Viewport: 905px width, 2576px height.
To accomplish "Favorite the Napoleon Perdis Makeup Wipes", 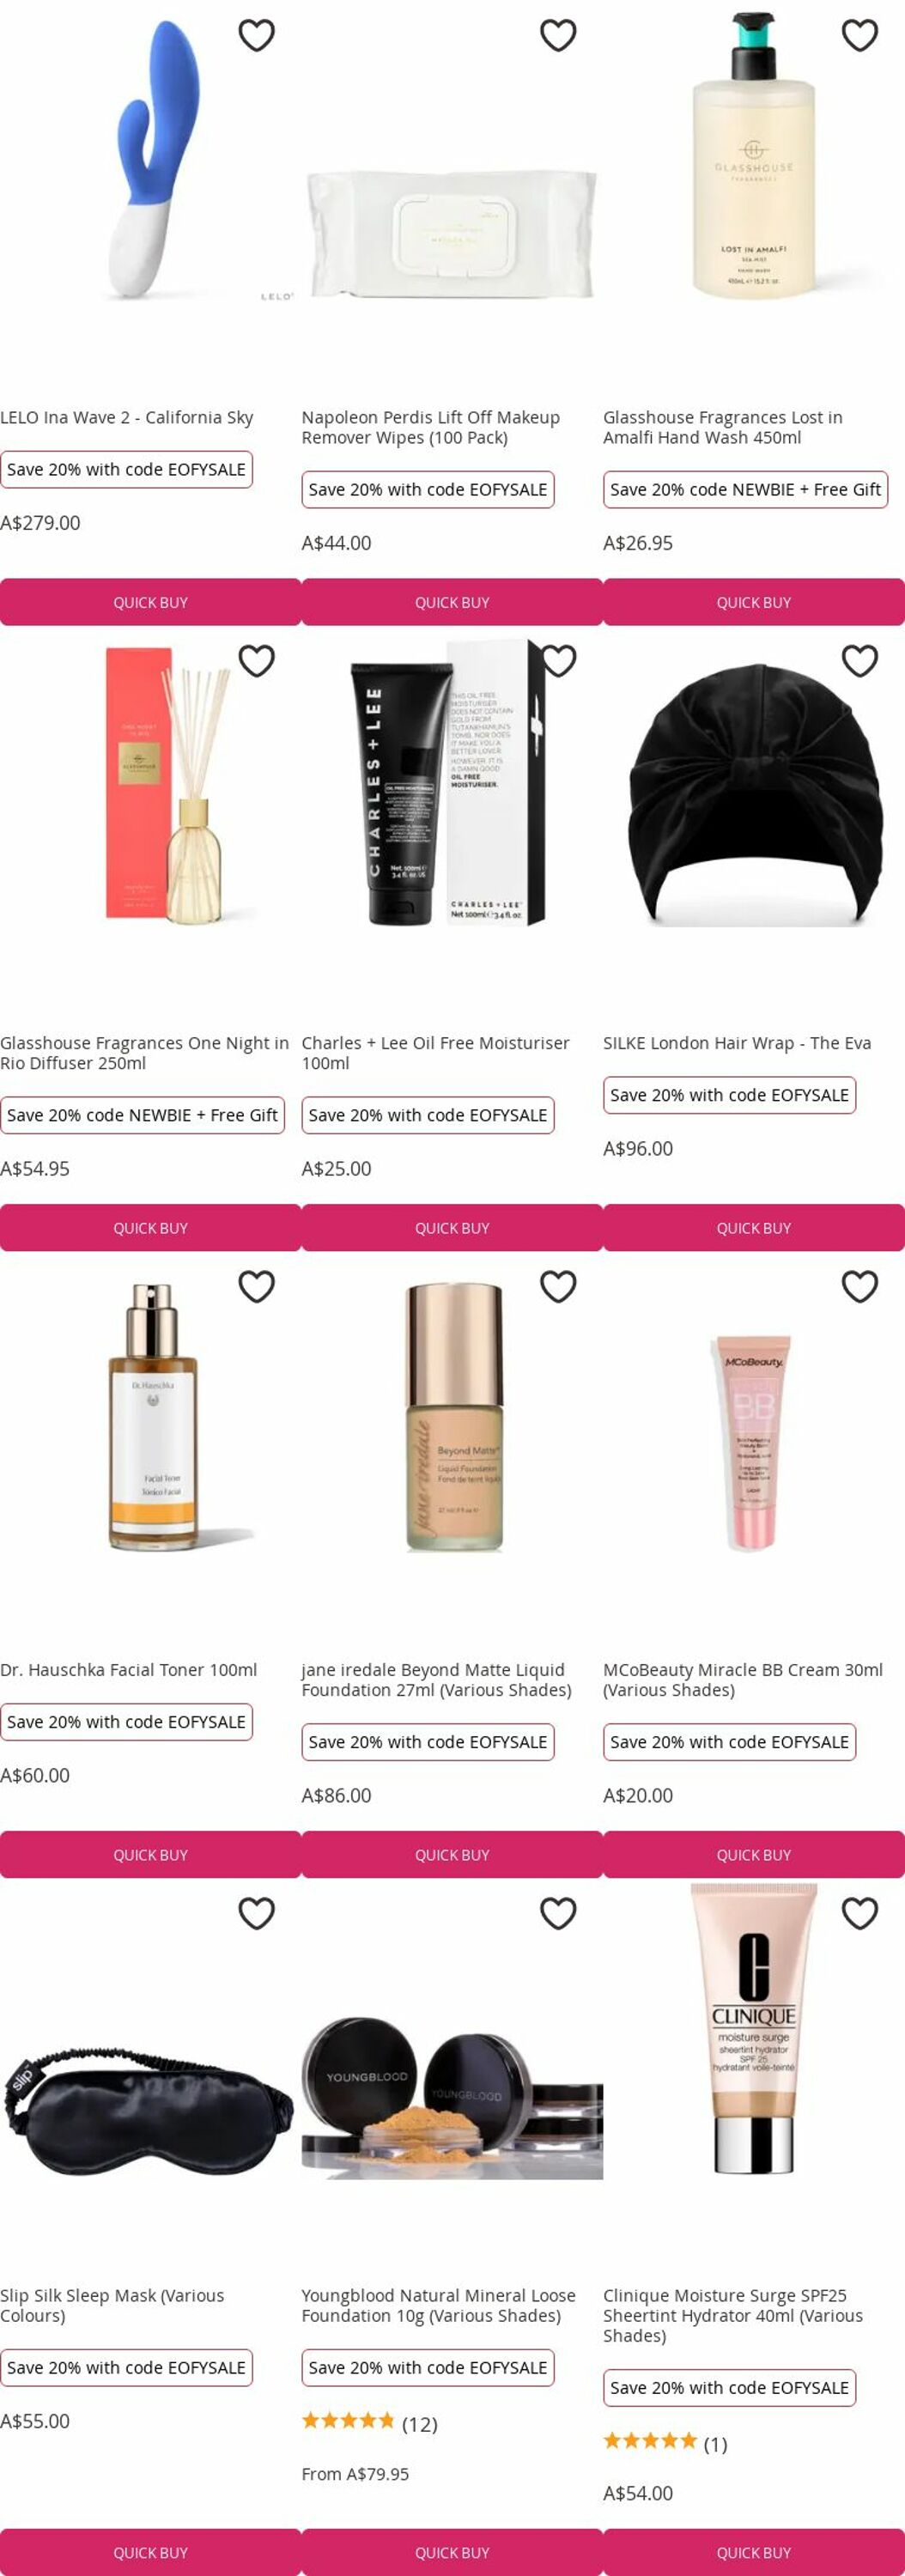I will pos(558,35).
